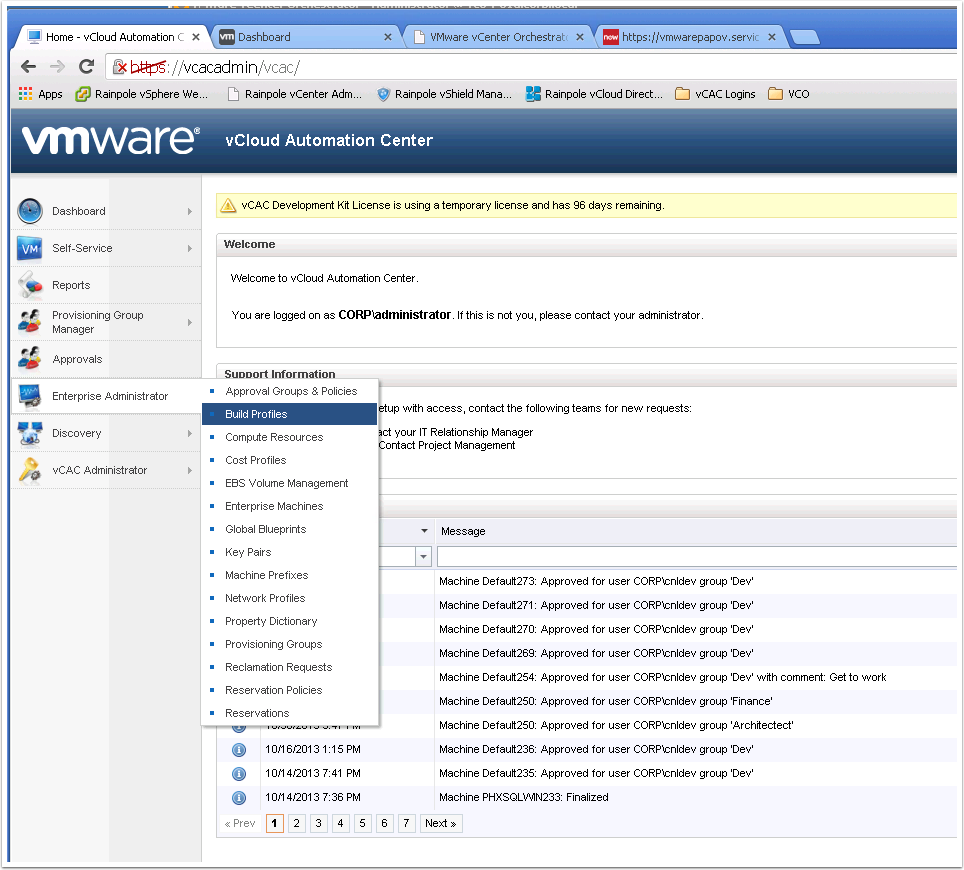Select Compute Resources menu item
Viewport: 964px width, 870px height.
tap(290, 437)
